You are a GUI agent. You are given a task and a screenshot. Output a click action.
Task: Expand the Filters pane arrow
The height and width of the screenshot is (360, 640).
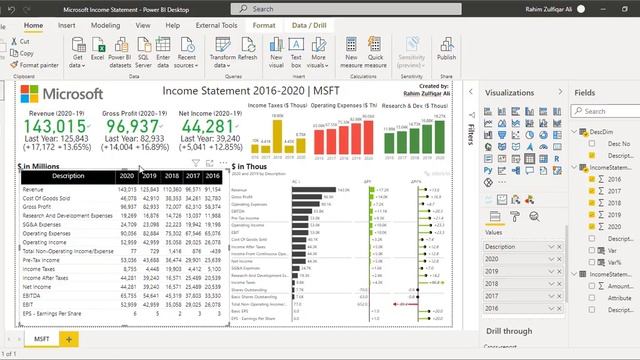[x=471, y=92]
